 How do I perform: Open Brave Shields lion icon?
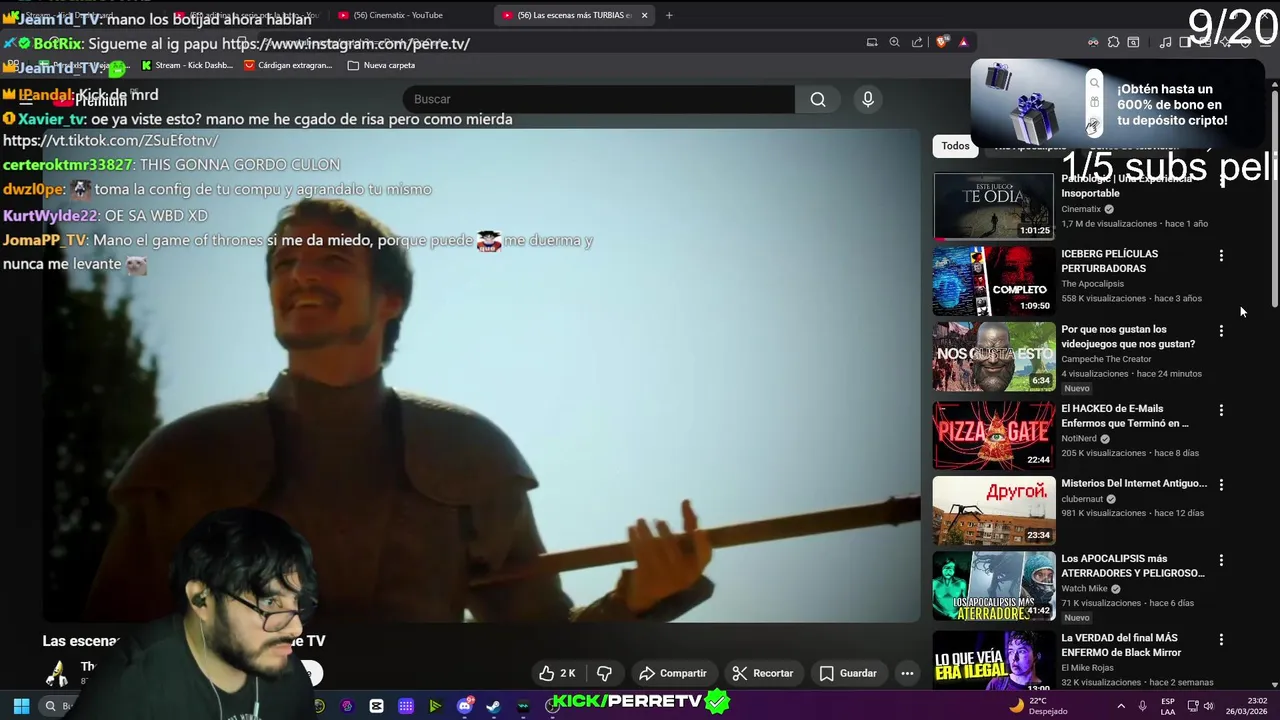[x=942, y=42]
